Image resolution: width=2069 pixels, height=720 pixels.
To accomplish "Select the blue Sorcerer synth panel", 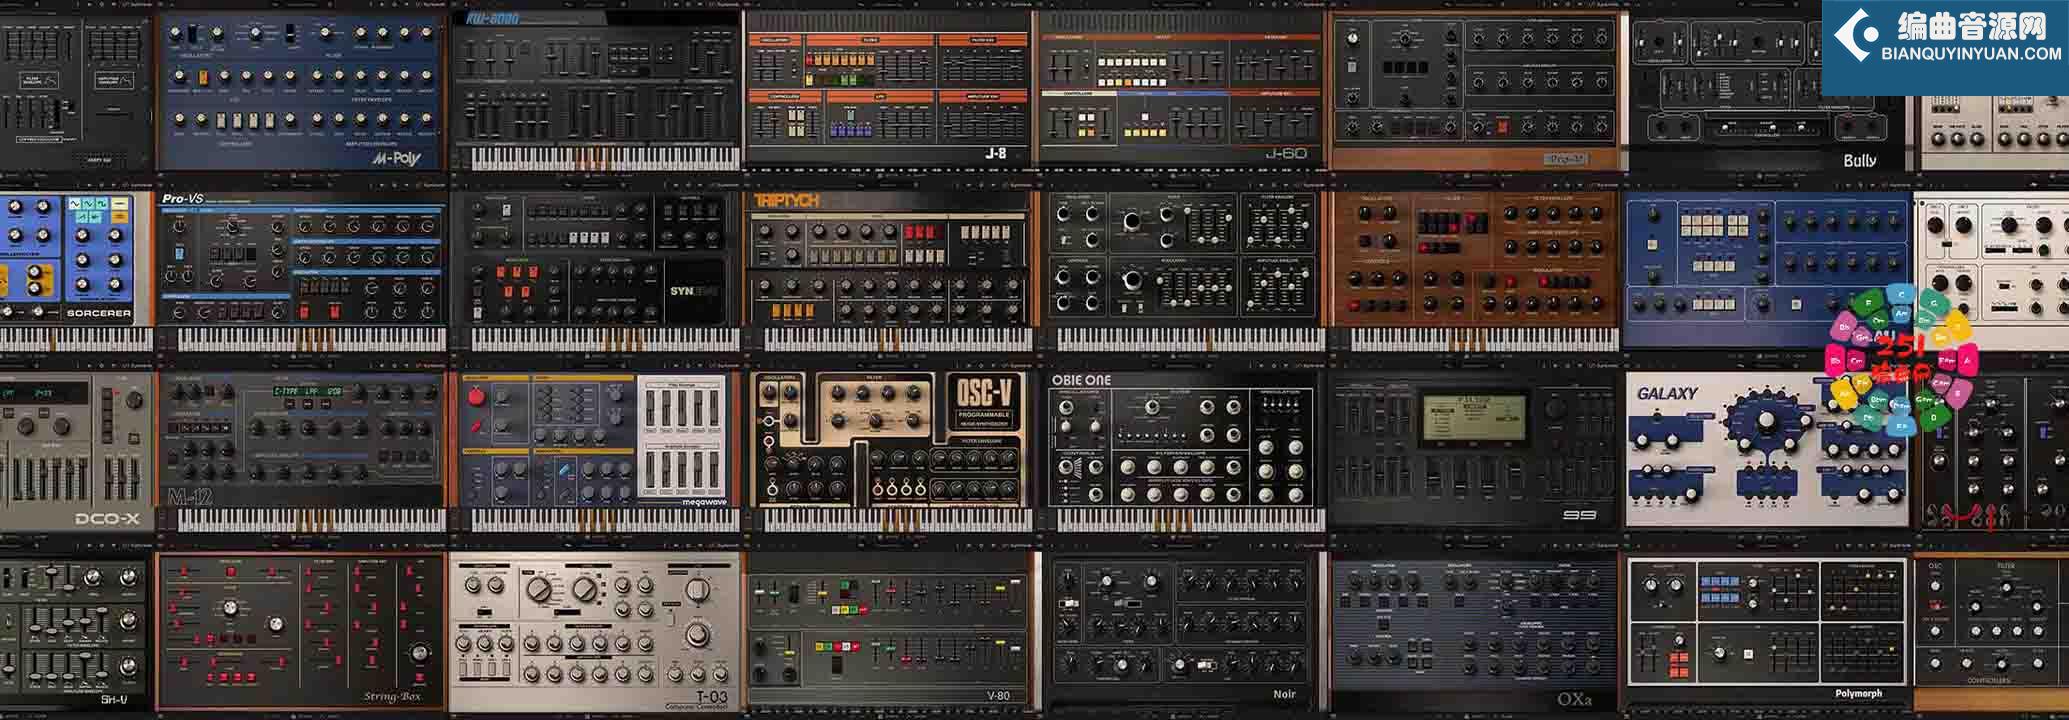I will pos(77,270).
